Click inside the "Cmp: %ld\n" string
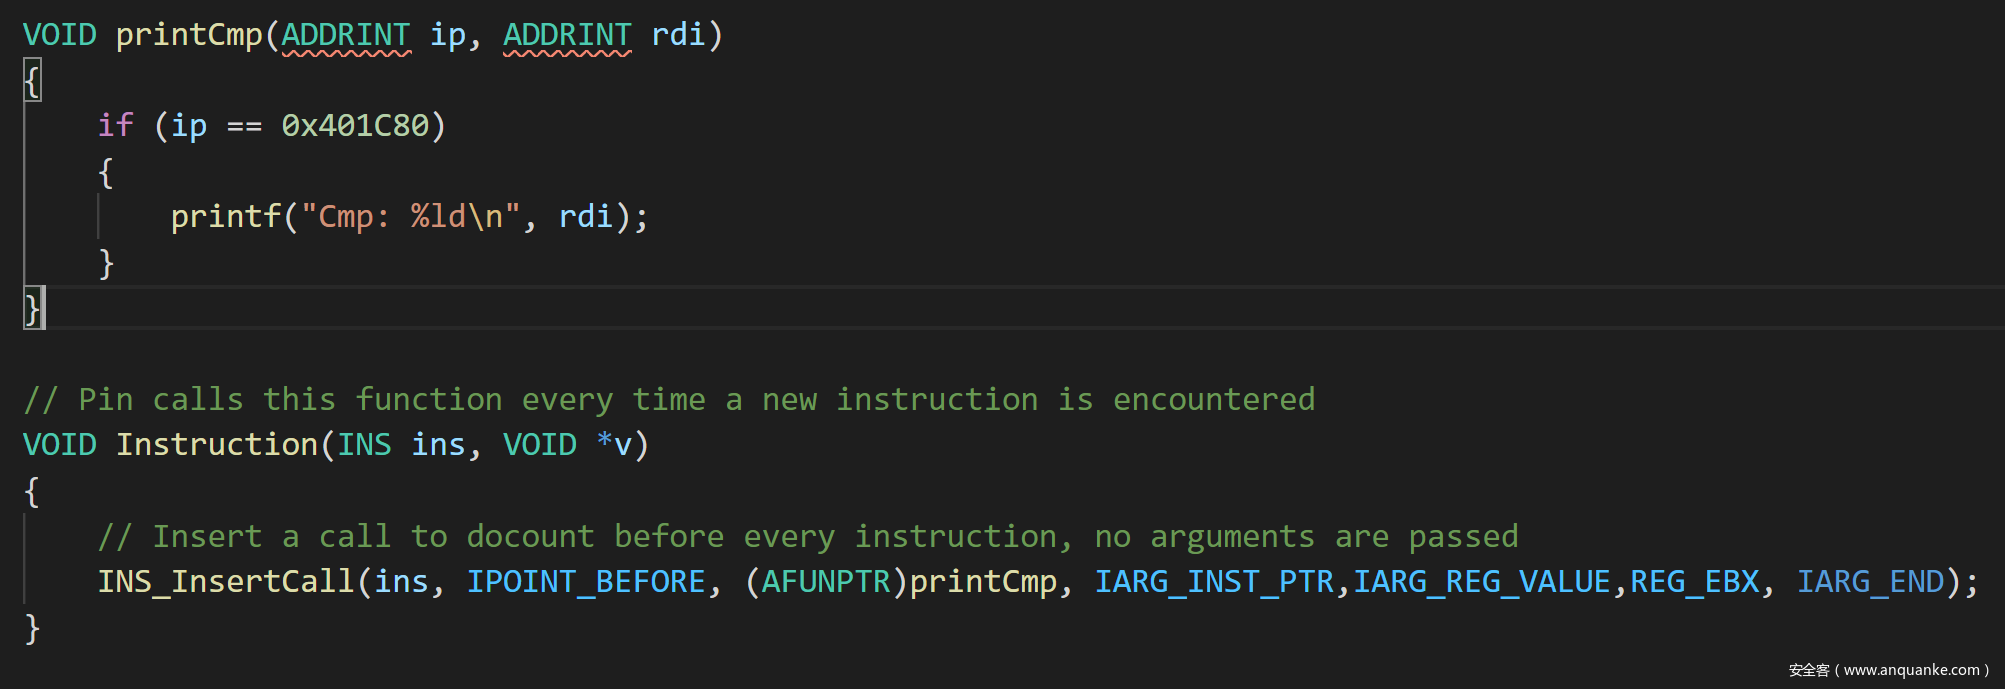Image resolution: width=2005 pixels, height=689 pixels. point(410,216)
